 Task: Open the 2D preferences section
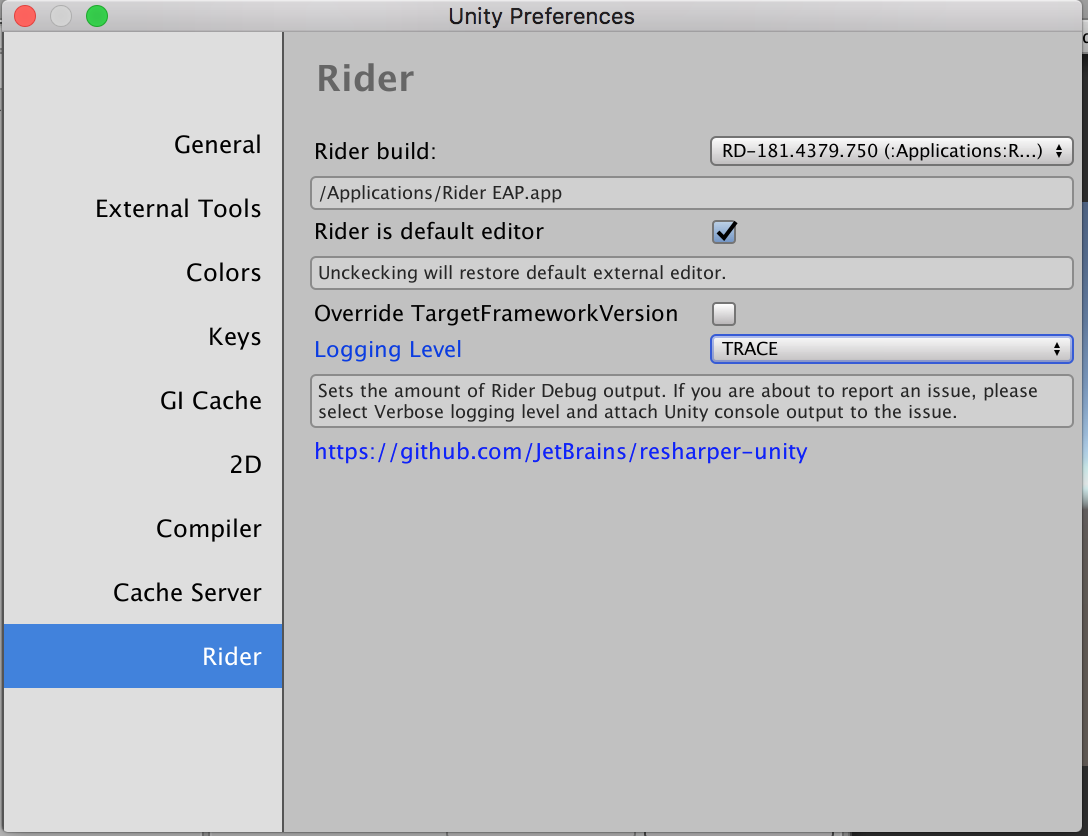point(245,464)
